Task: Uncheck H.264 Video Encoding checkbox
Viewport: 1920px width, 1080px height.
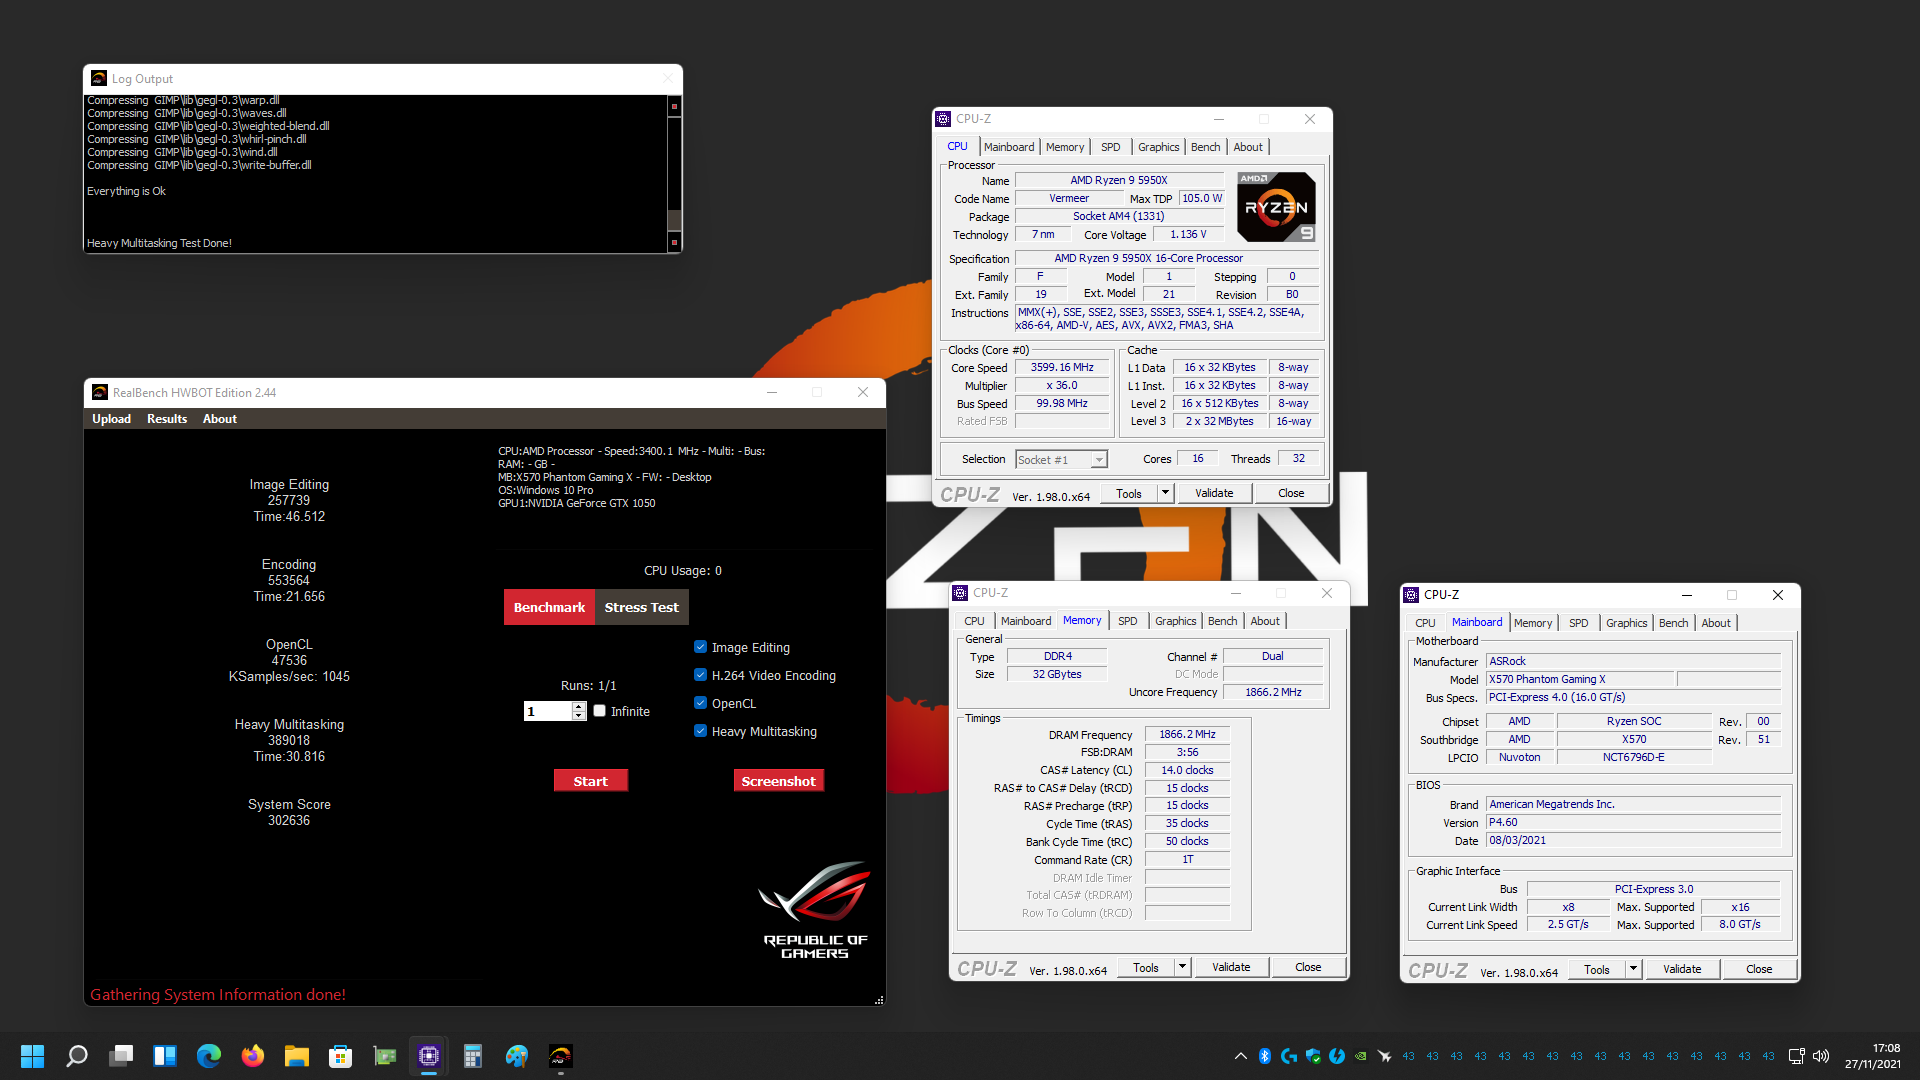Action: (701, 675)
